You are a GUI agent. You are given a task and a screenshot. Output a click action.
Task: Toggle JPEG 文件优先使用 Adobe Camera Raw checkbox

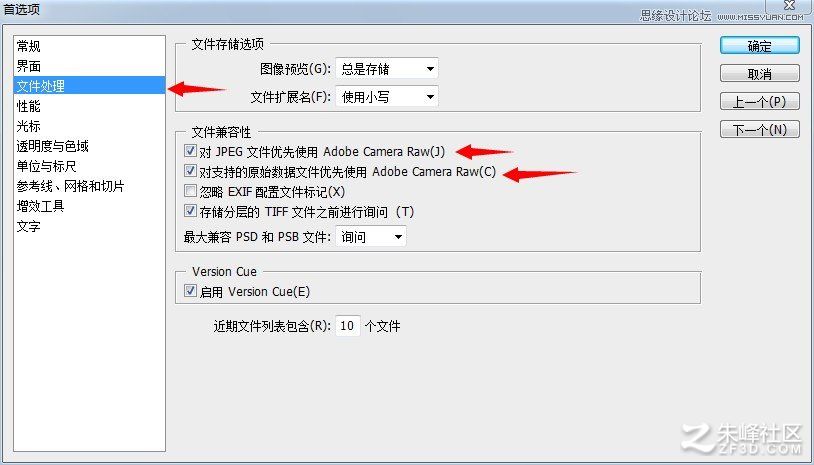(191, 151)
